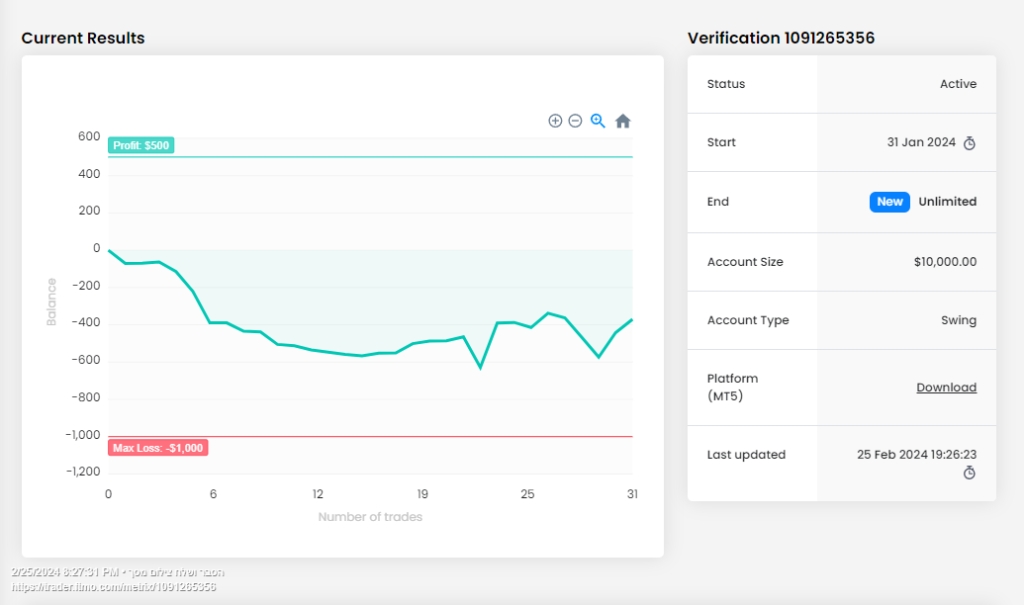Image resolution: width=1024 pixels, height=605 pixels.
Task: Click the Profit: $500 label
Action: [x=141, y=145]
